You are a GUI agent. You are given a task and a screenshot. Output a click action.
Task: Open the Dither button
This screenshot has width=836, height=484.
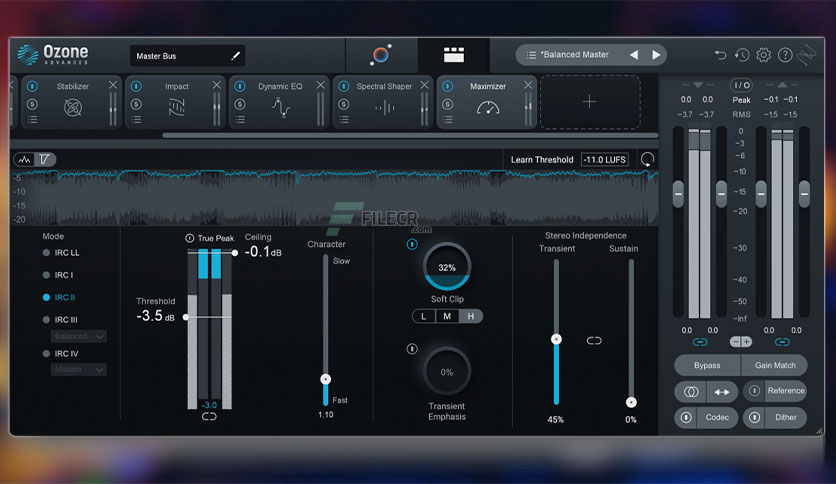[x=785, y=417]
